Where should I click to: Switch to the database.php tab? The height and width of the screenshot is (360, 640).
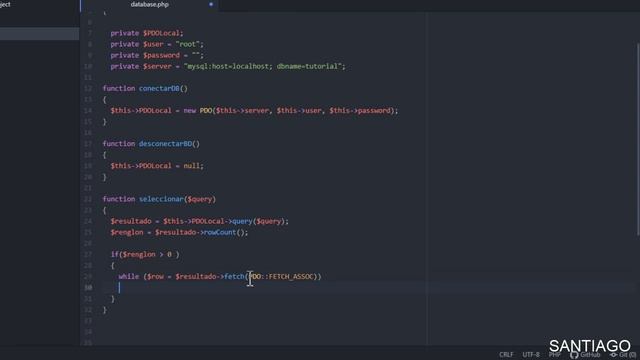149,4
